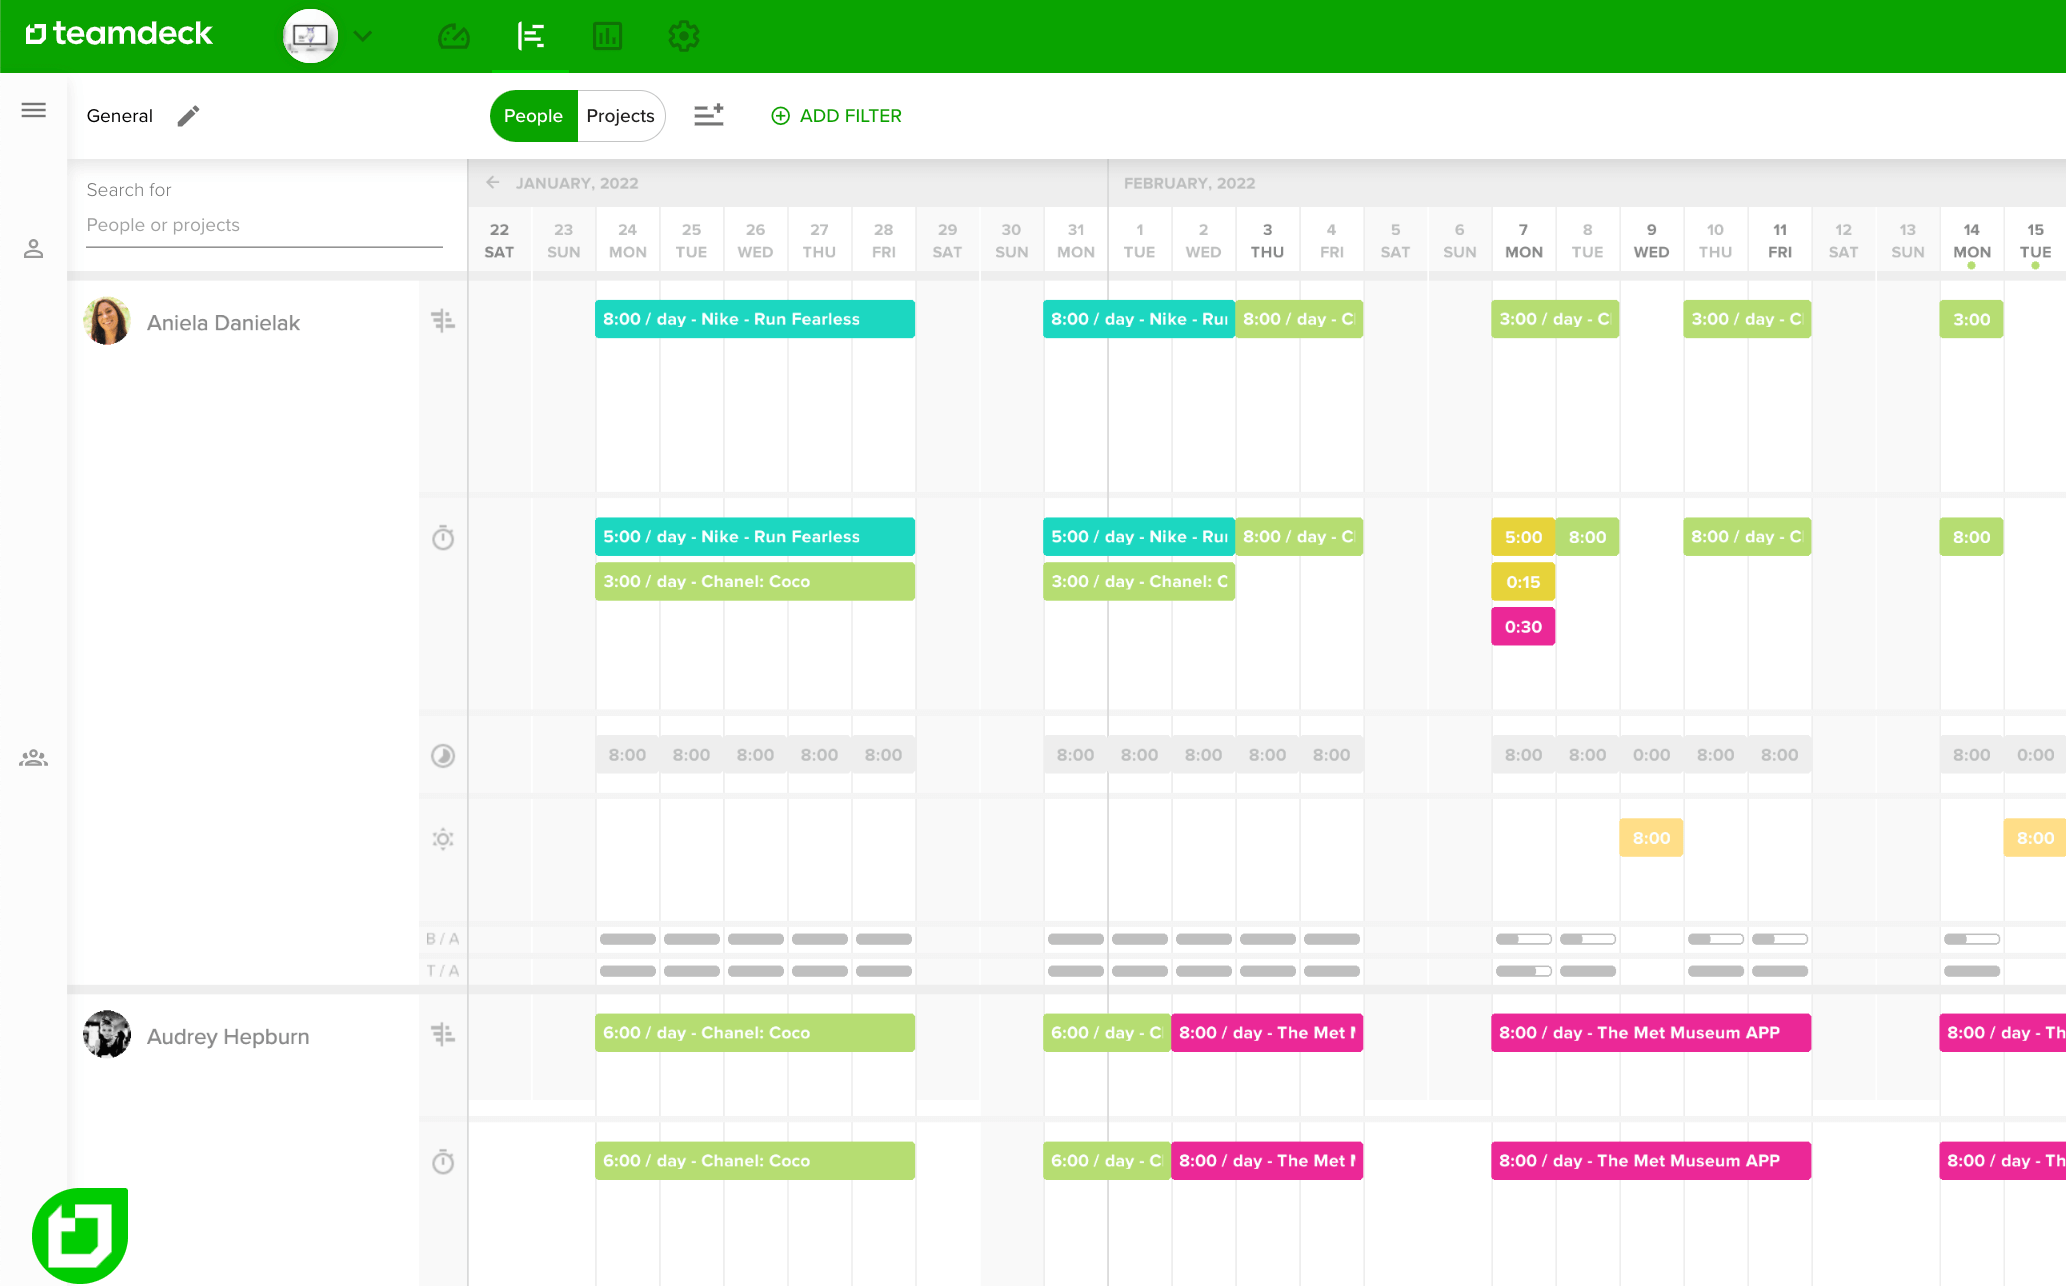
Task: Open the settings gear icon in top bar
Action: (684, 37)
